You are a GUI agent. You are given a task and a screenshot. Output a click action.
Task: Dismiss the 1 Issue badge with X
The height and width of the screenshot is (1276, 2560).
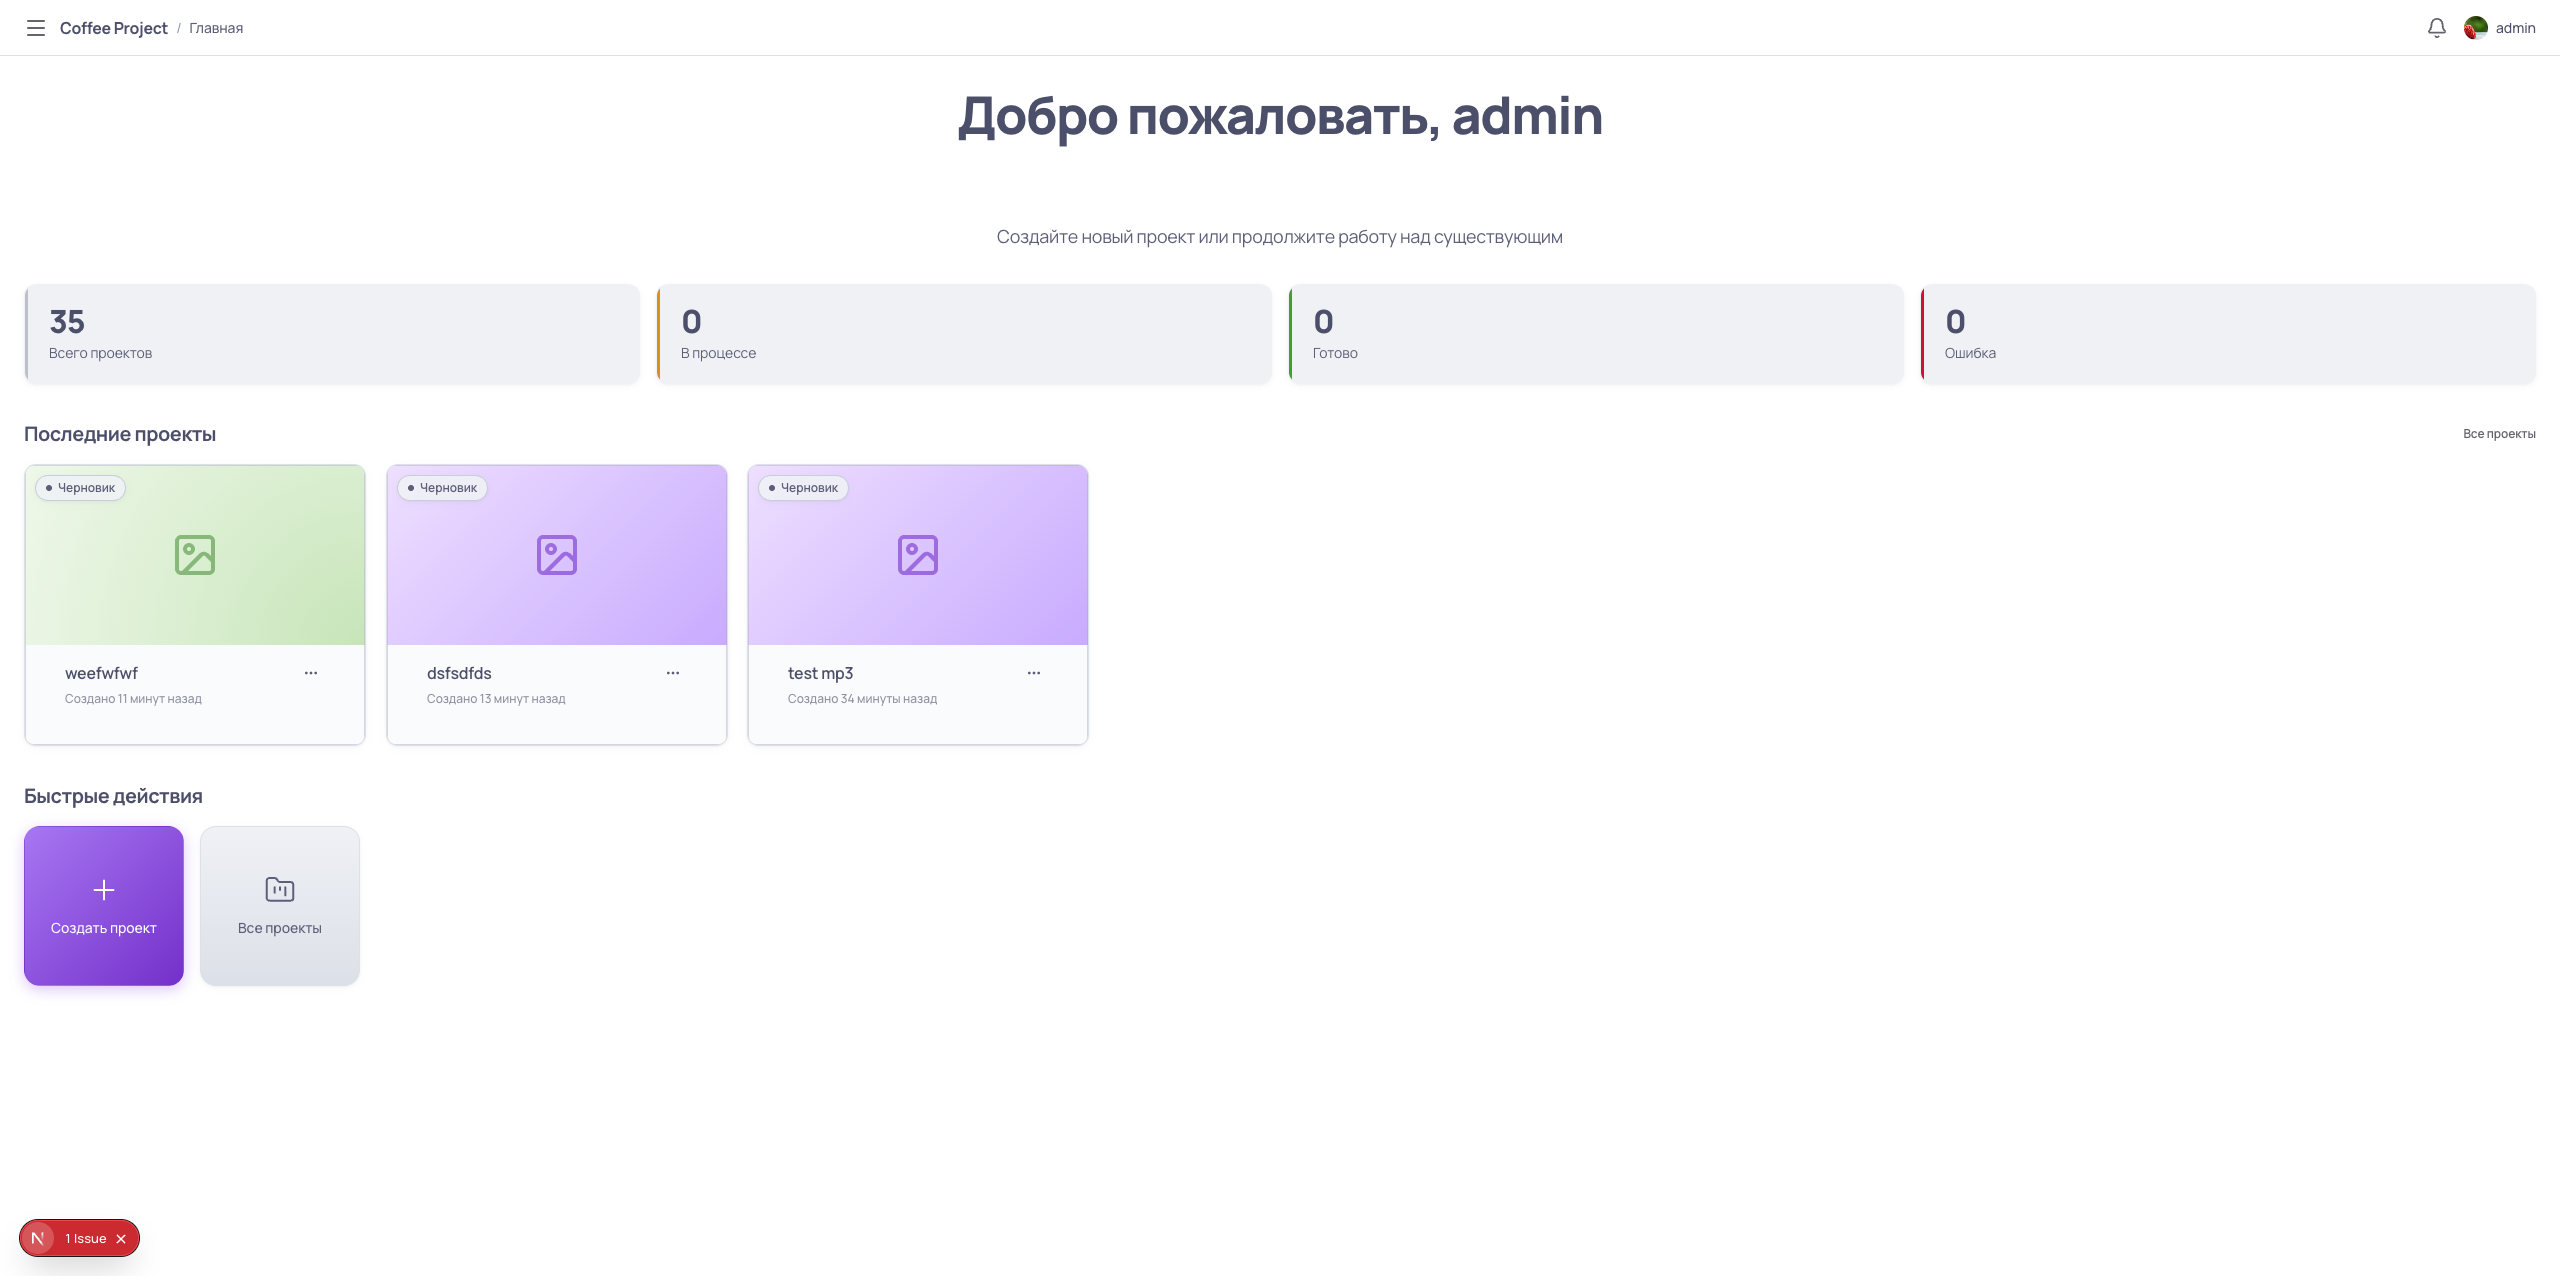click(121, 1239)
